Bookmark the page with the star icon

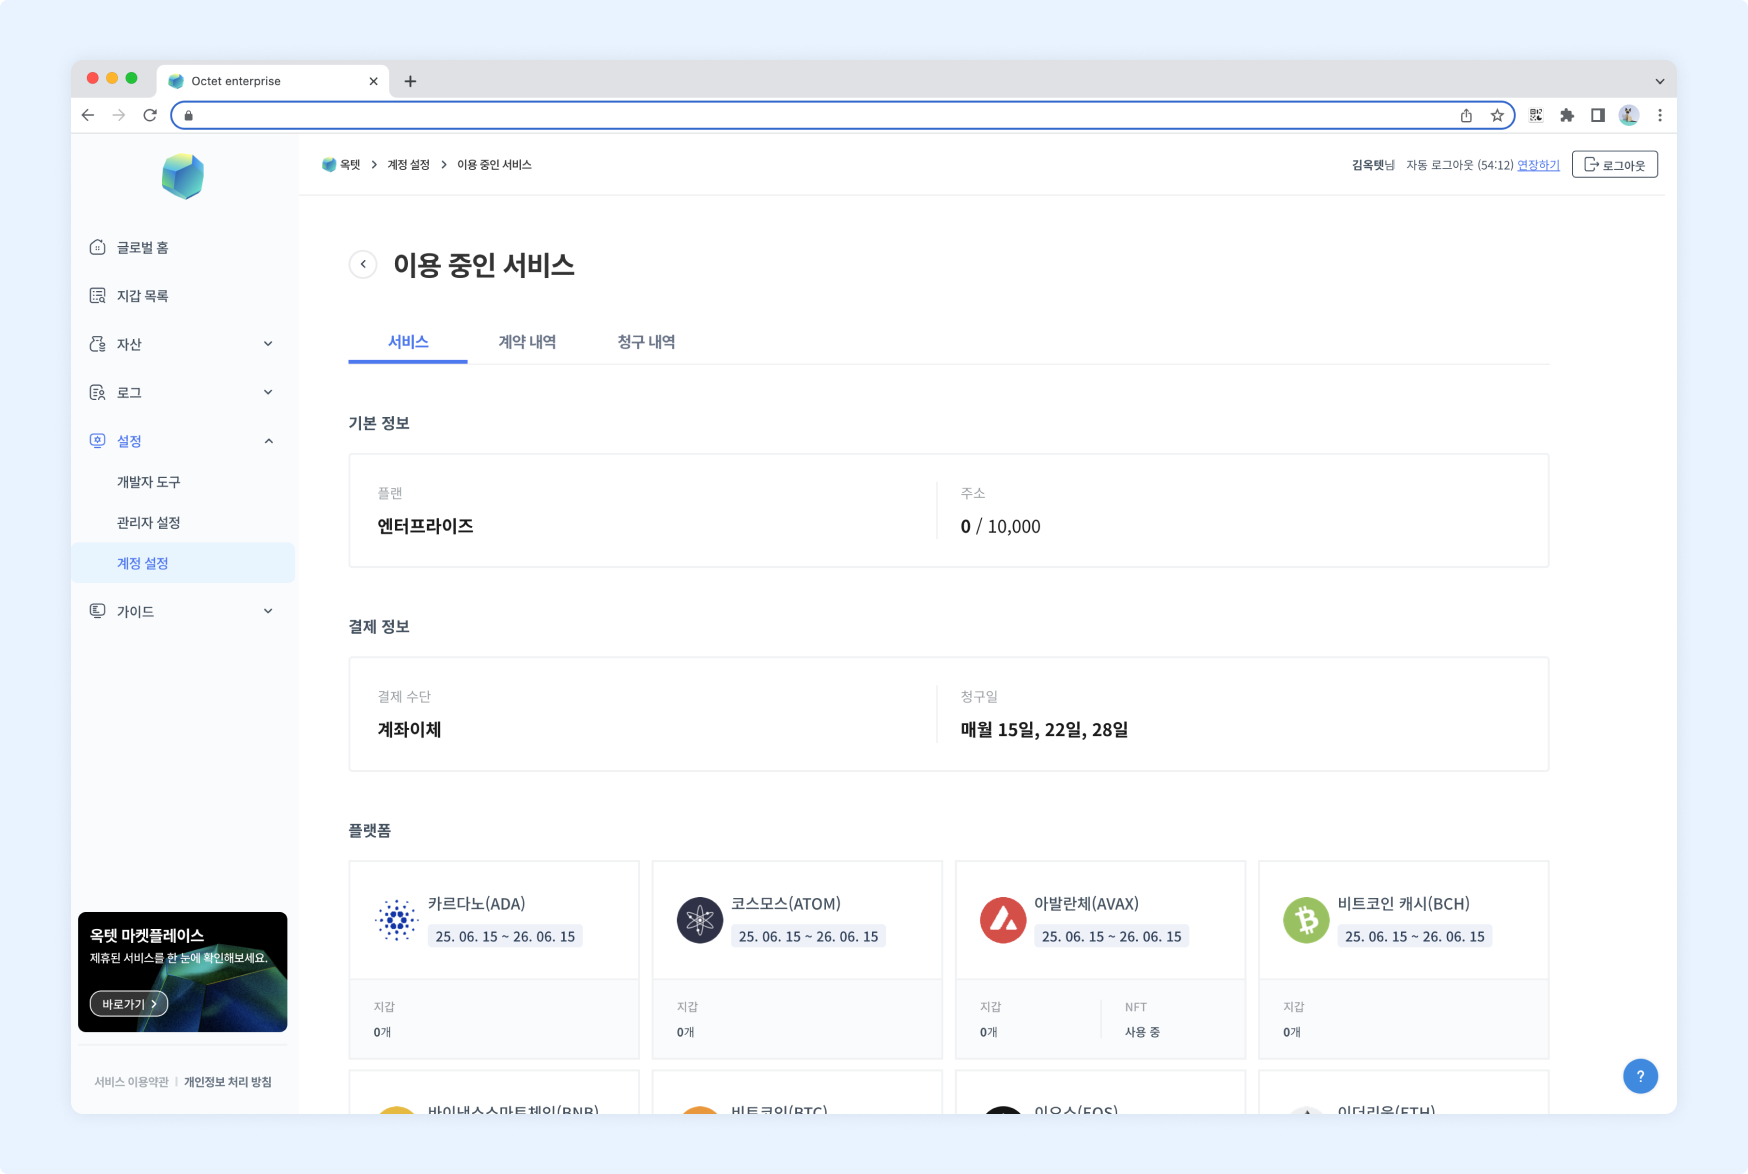(x=1497, y=115)
